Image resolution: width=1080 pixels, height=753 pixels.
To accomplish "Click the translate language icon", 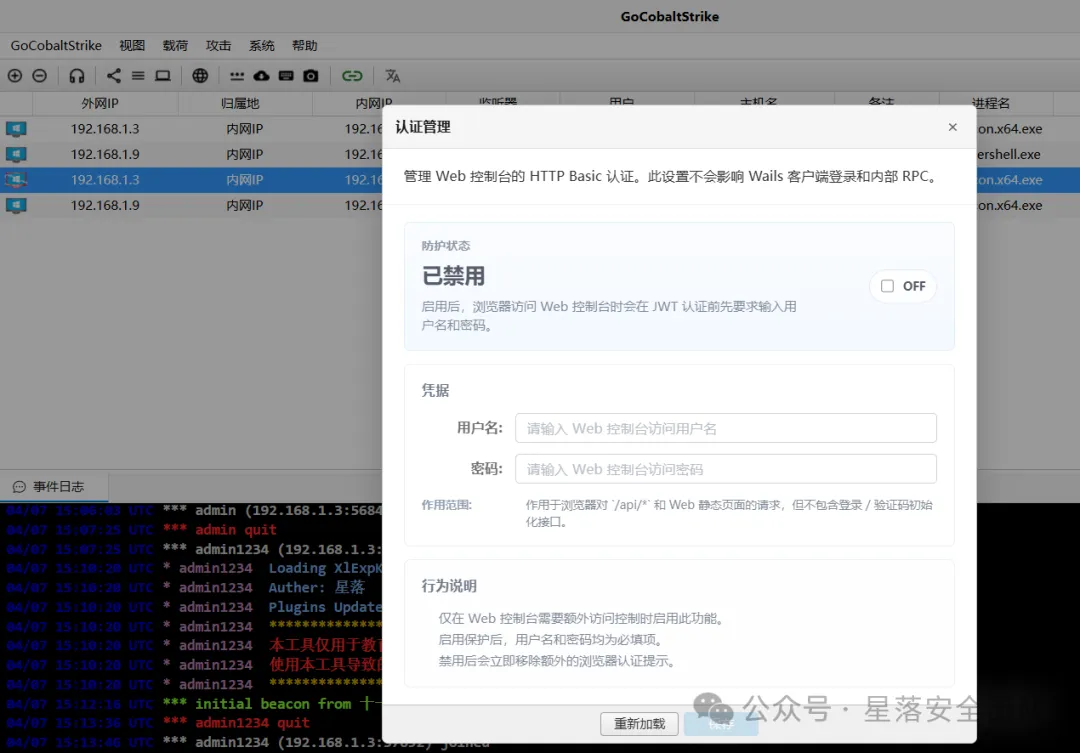I will tap(393, 76).
